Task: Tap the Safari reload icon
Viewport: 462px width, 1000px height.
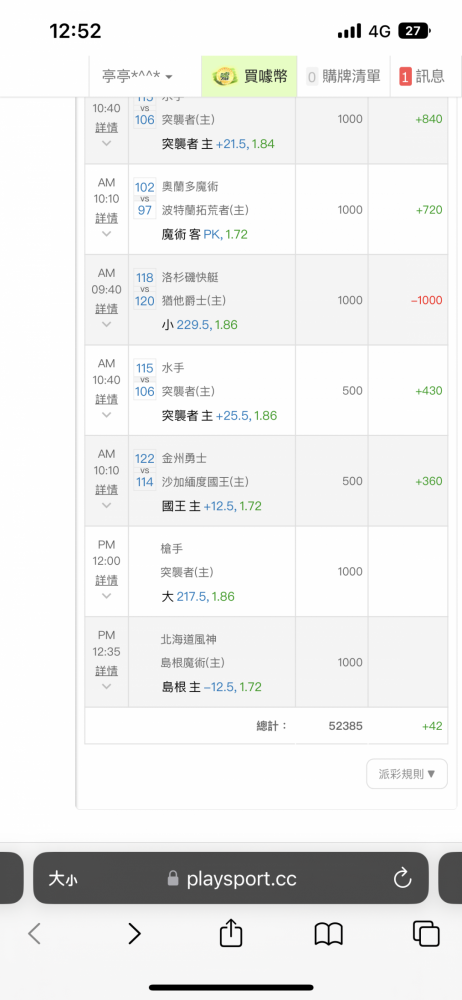Action: pyautogui.click(x=403, y=878)
